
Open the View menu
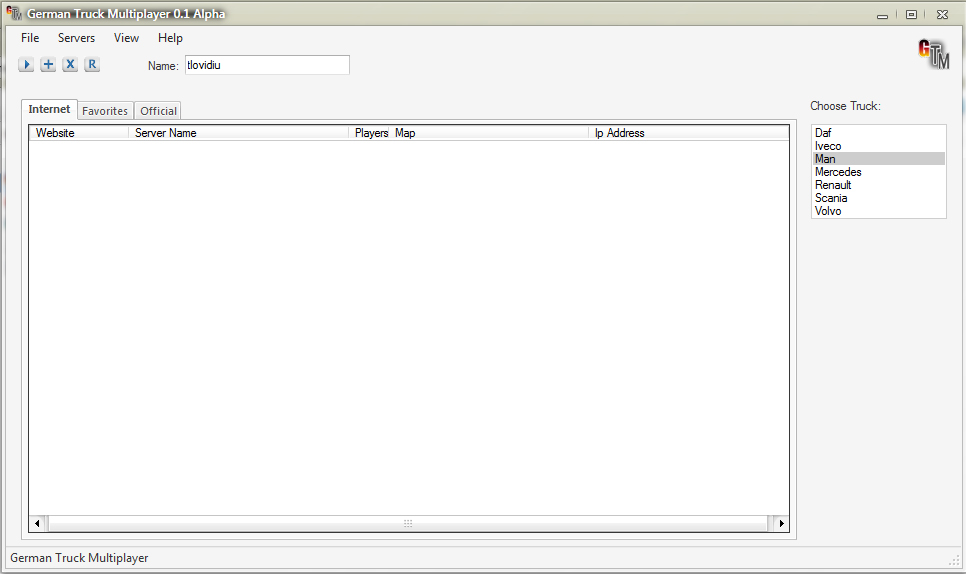pyautogui.click(x=126, y=38)
